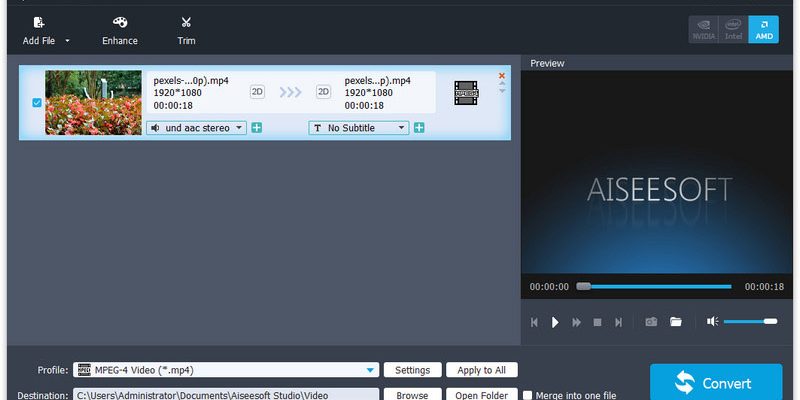Move file down with the arrow

(x=503, y=91)
